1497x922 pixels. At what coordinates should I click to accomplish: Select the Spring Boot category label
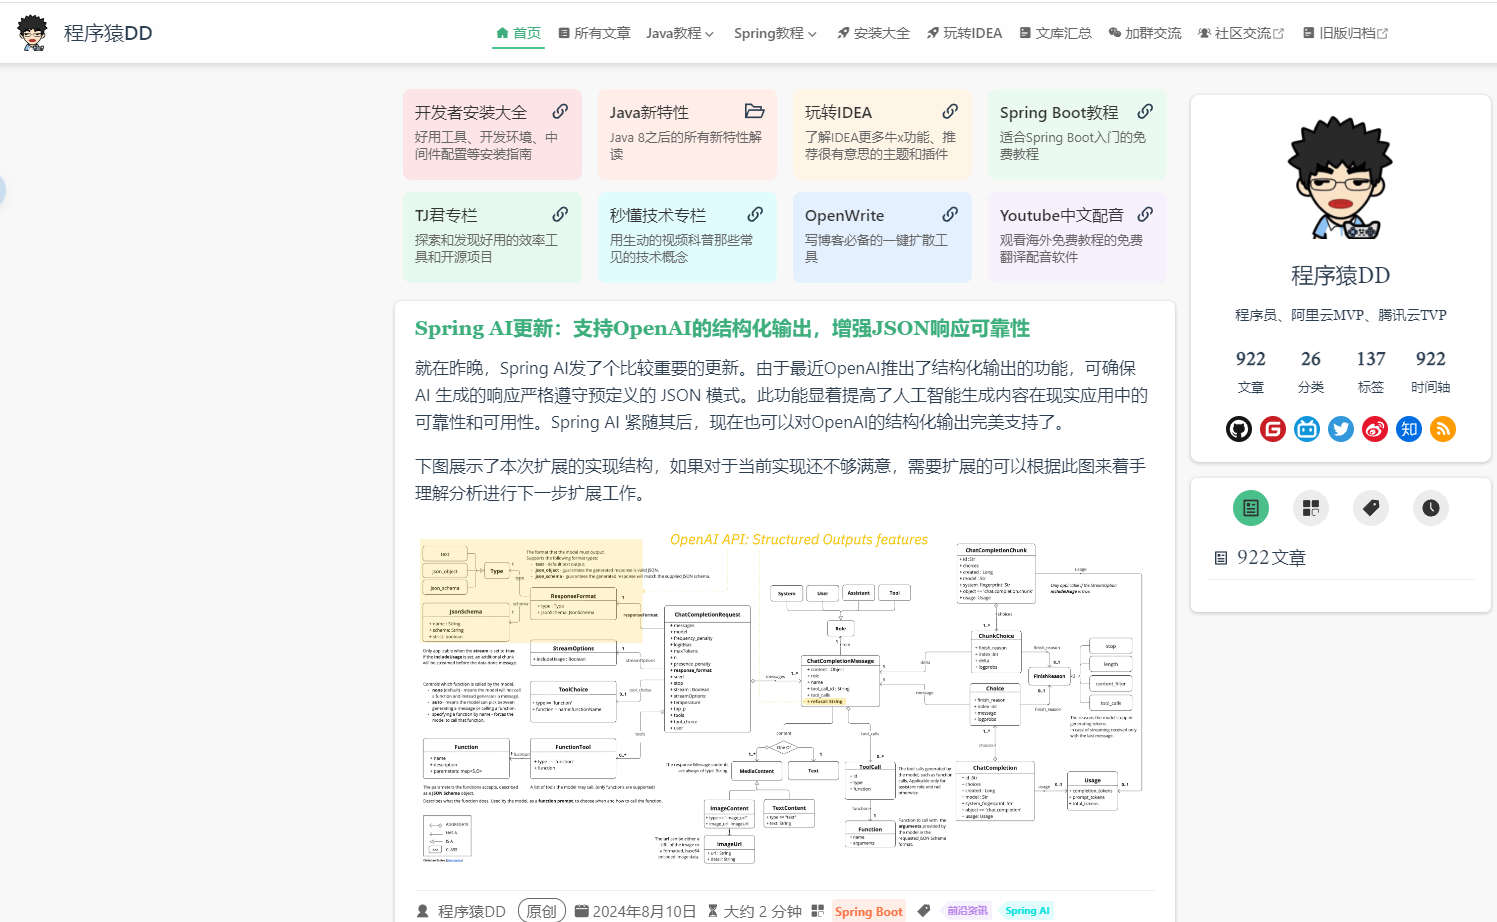point(868,911)
